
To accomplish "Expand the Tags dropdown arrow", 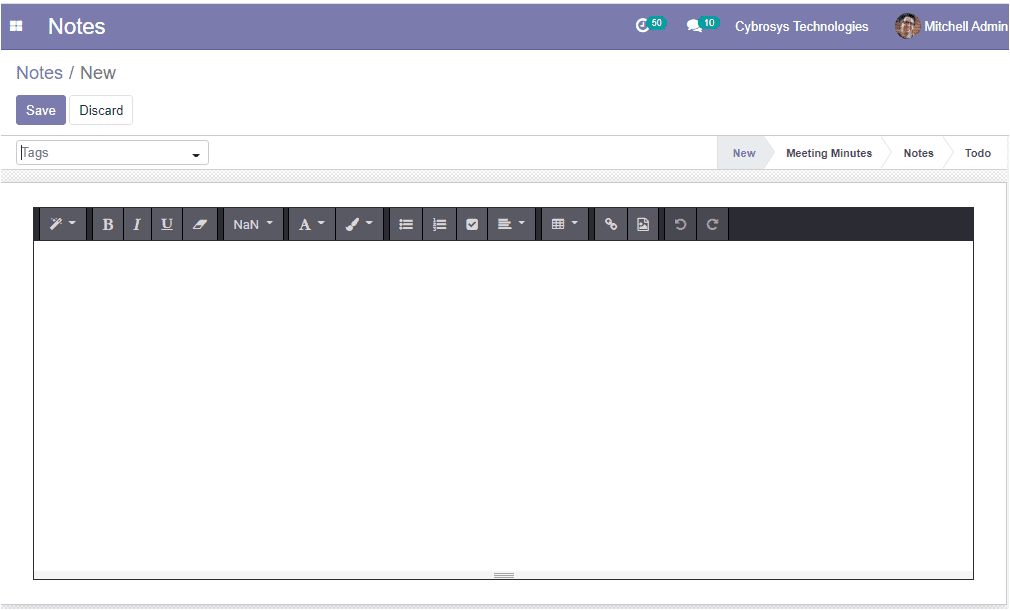I will pos(196,155).
